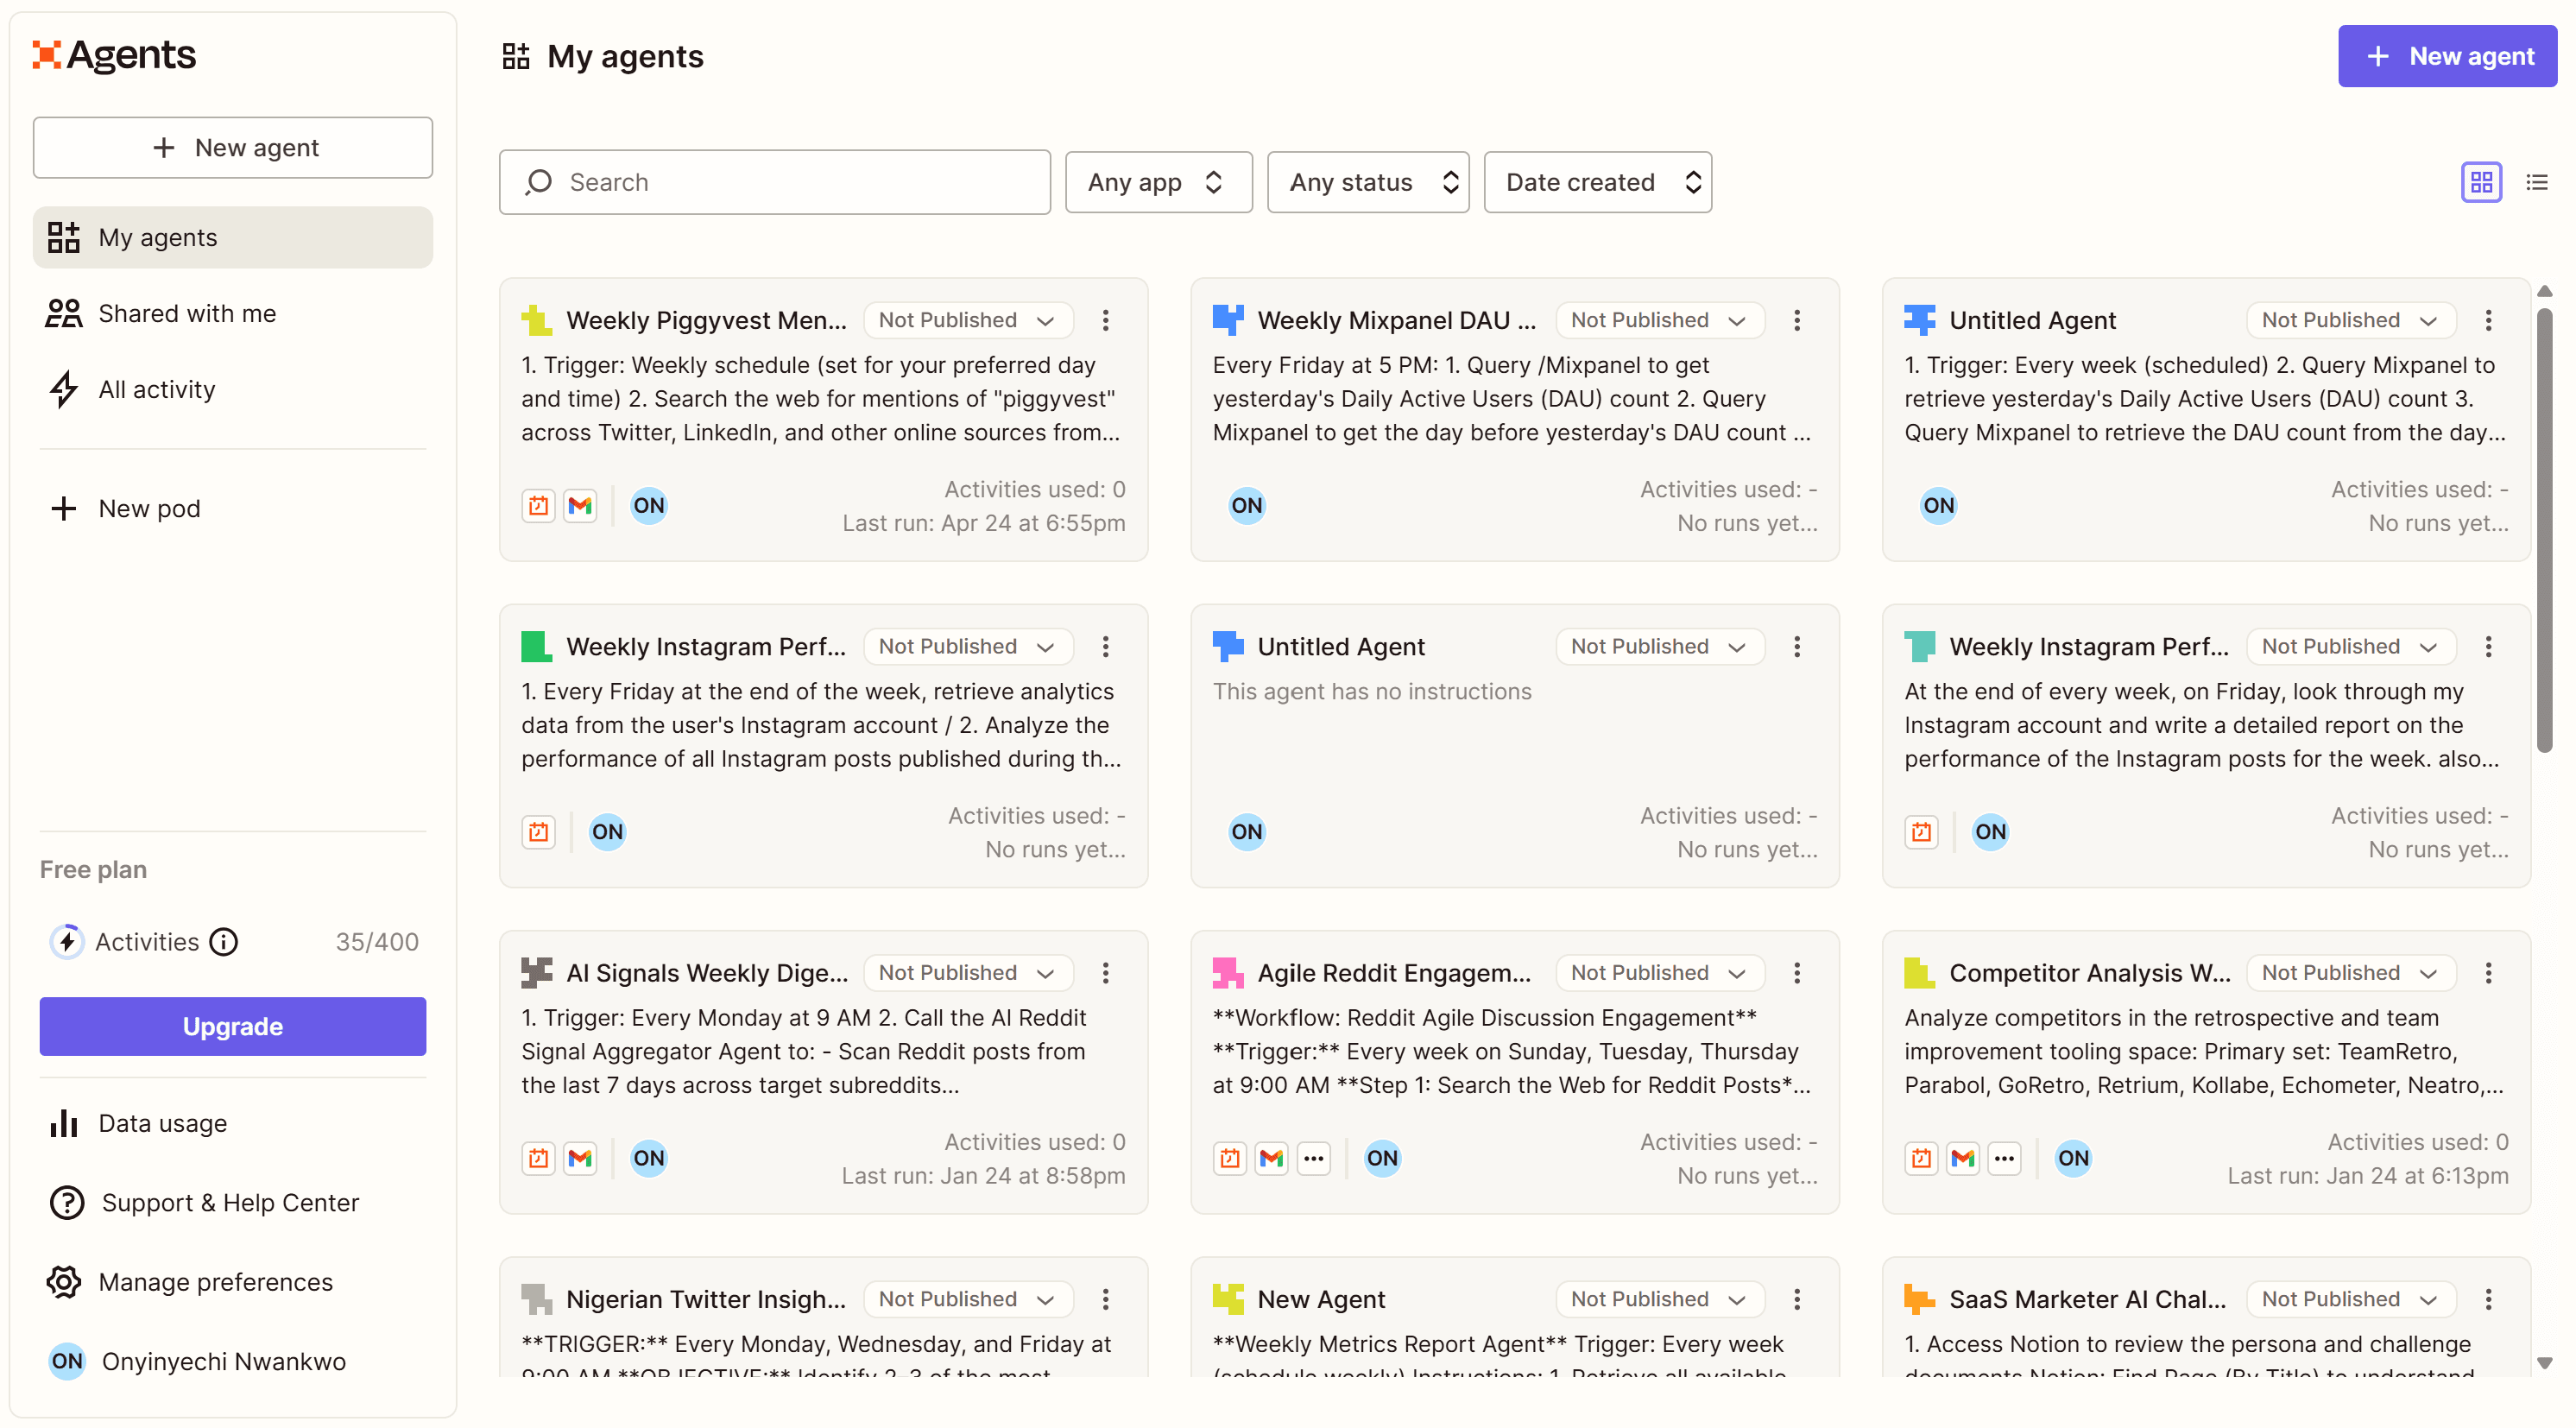Click puzzle icon of Weekly Mixpanel DAU agent

click(x=1227, y=320)
